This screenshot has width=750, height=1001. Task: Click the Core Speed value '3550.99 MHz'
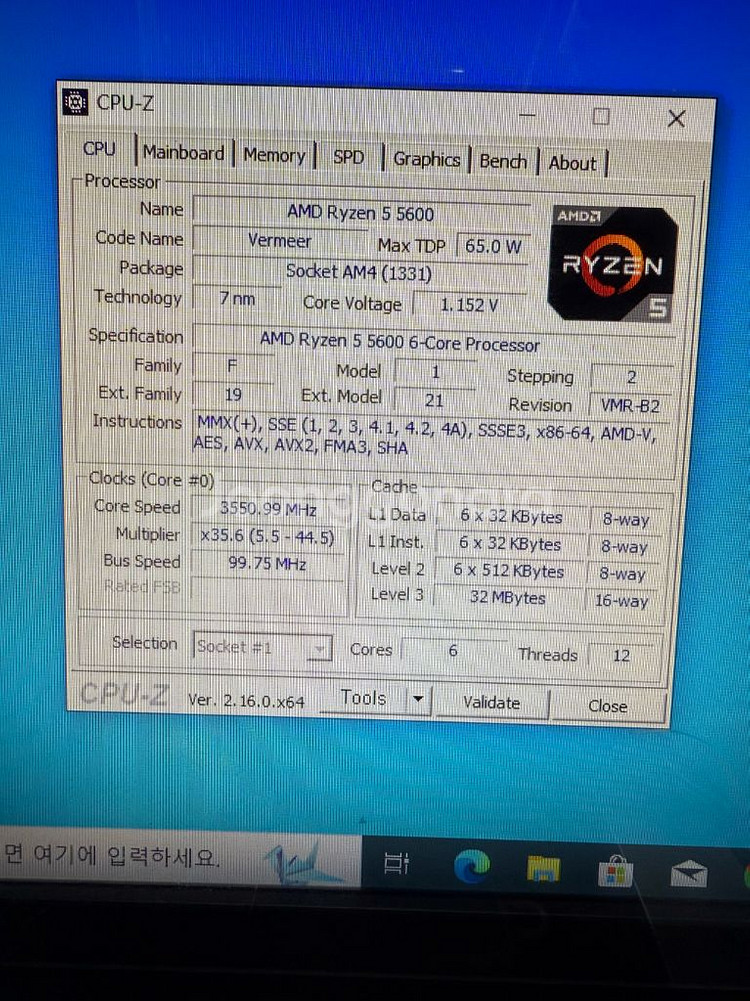point(269,509)
